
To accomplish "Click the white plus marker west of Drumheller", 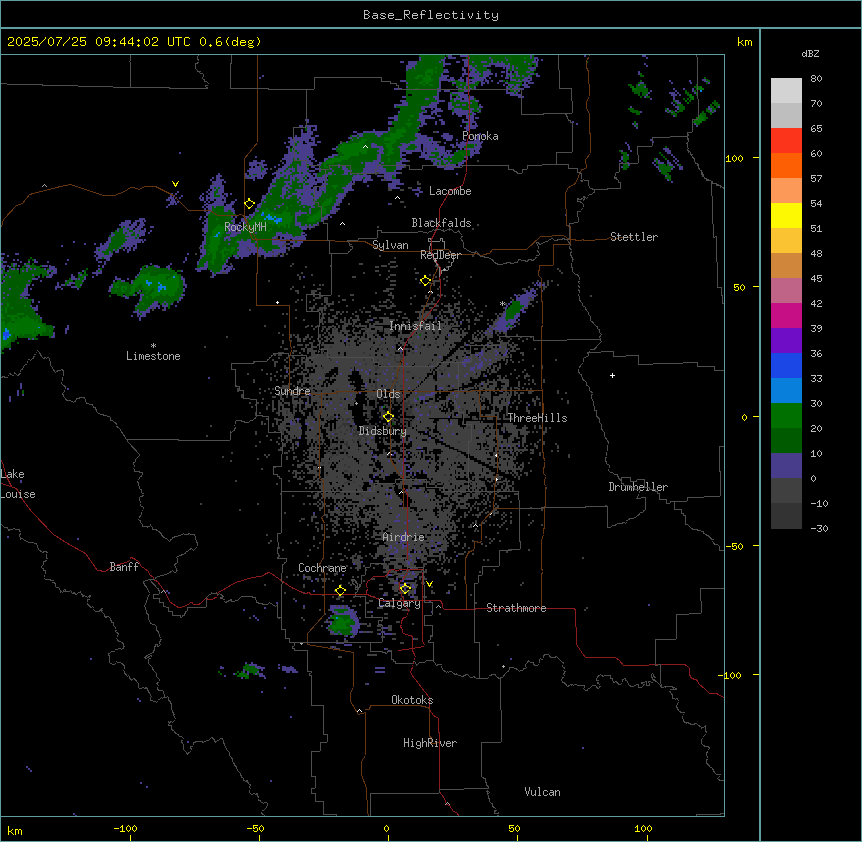I will (x=612, y=375).
